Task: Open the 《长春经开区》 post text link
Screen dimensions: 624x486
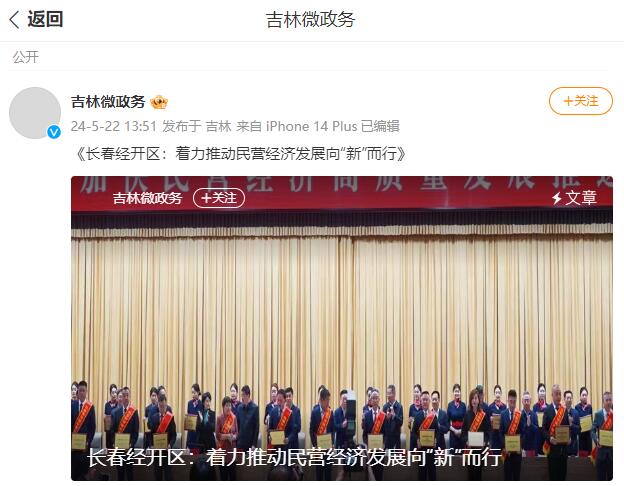Action: coord(240,154)
